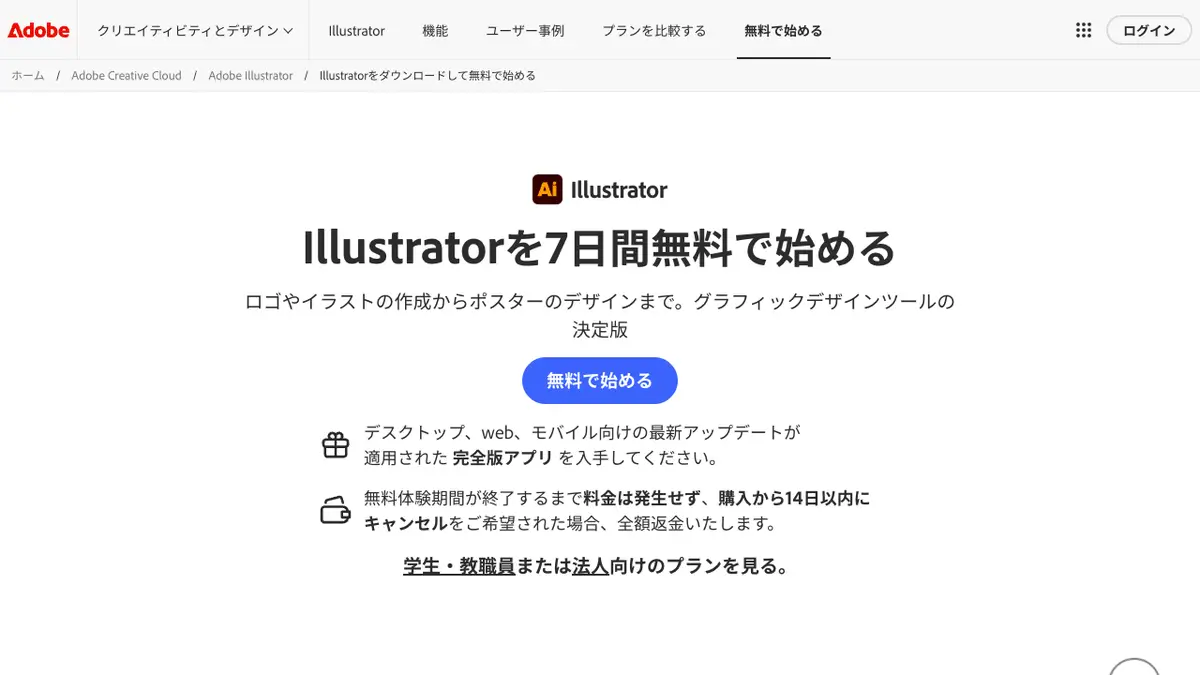Select the 無料で始める nav tab

pyautogui.click(x=784, y=31)
